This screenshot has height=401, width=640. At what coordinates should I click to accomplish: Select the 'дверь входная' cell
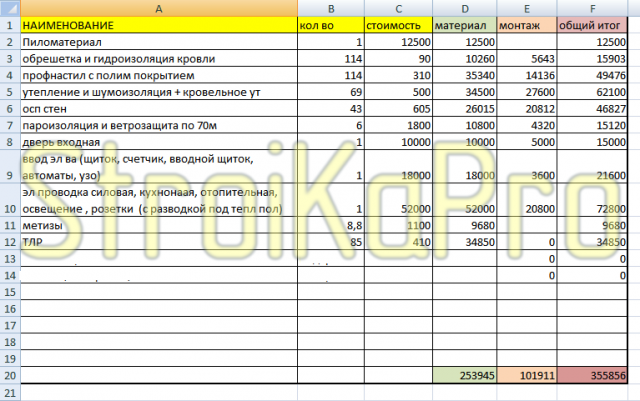tap(159, 142)
